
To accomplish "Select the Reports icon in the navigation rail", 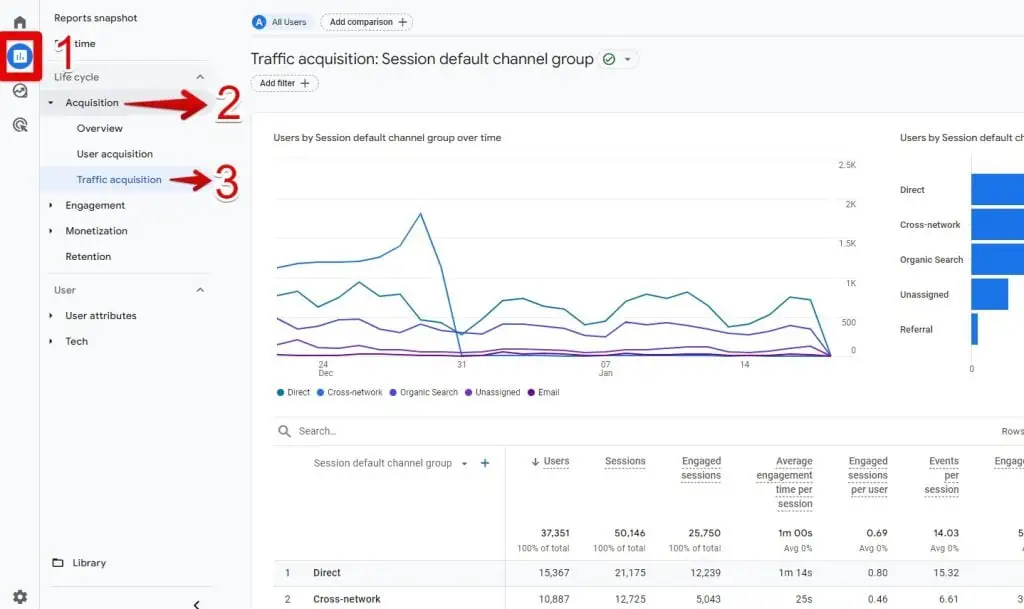I will (18, 56).
